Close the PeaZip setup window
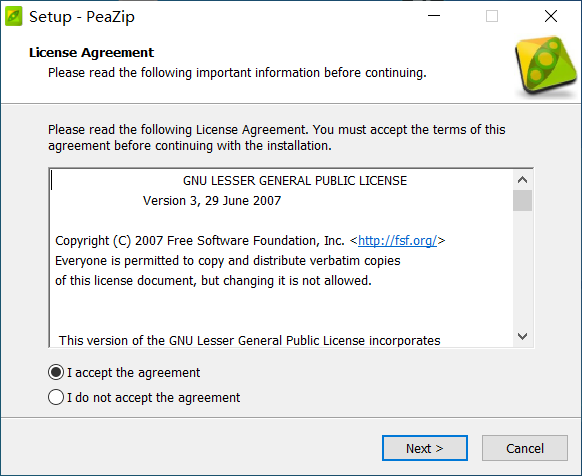This screenshot has width=582, height=476. [x=551, y=16]
